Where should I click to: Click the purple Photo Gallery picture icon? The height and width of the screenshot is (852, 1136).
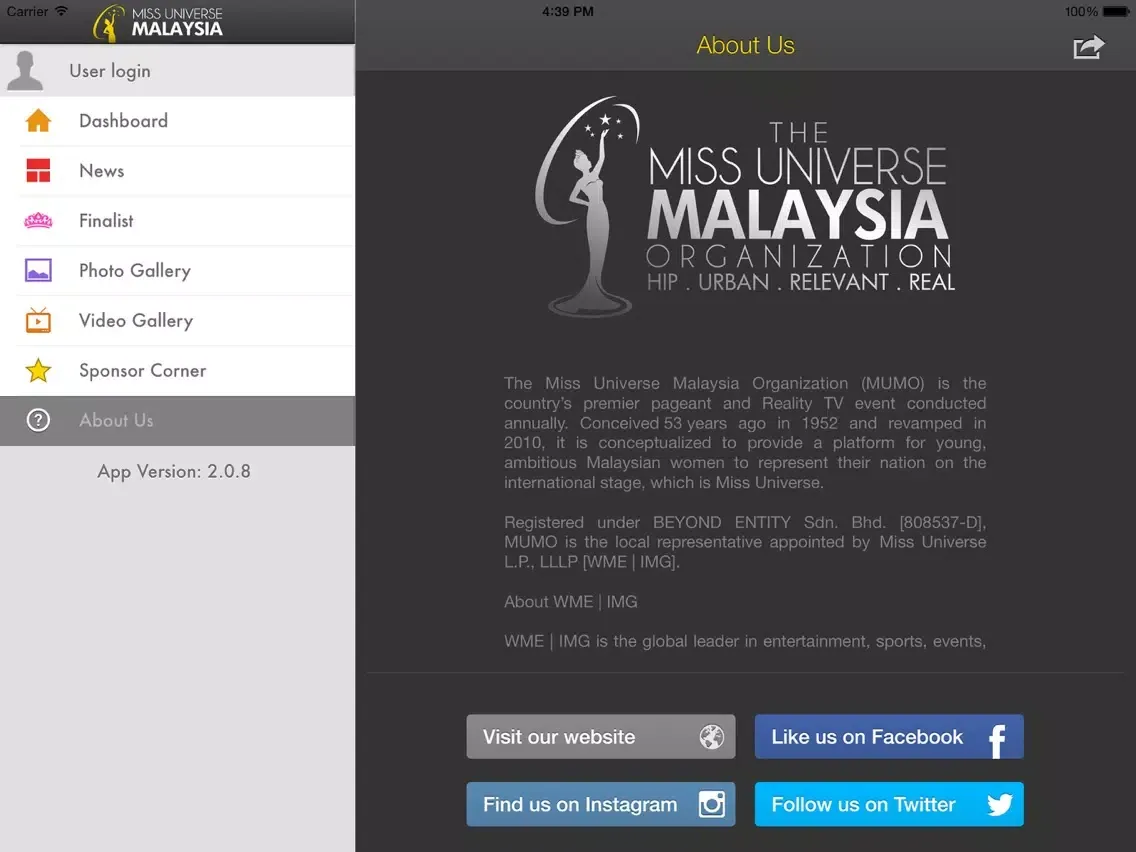pyautogui.click(x=38, y=270)
